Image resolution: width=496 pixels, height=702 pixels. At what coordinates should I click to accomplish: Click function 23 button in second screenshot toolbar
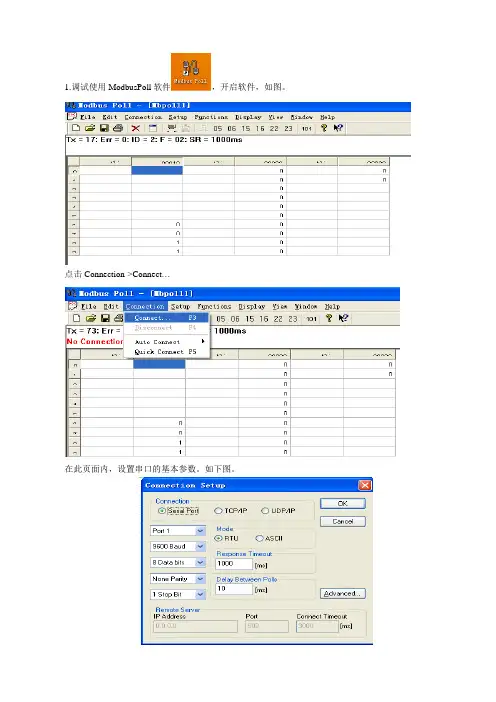tap(292, 319)
